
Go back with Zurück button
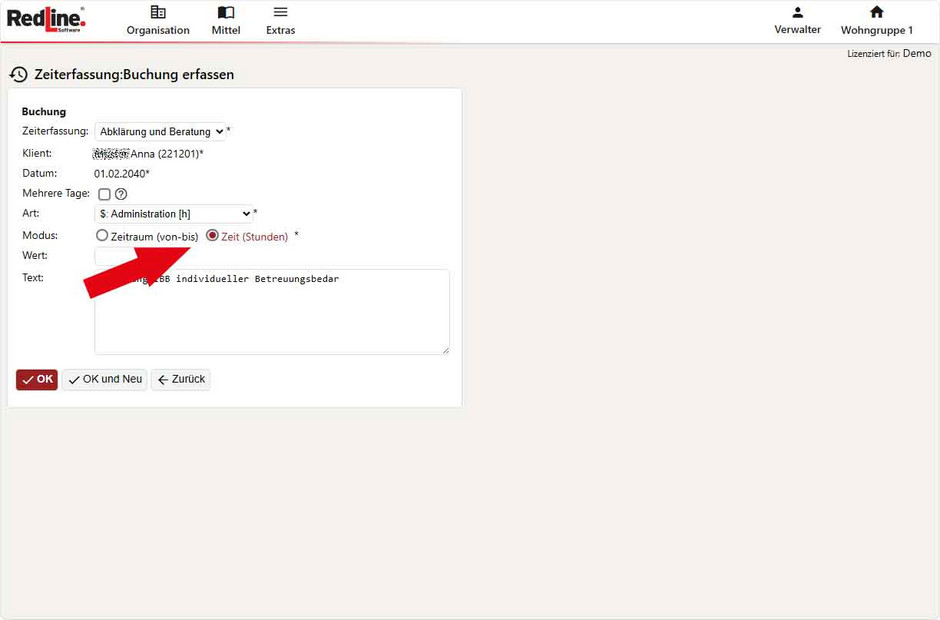[x=181, y=380]
